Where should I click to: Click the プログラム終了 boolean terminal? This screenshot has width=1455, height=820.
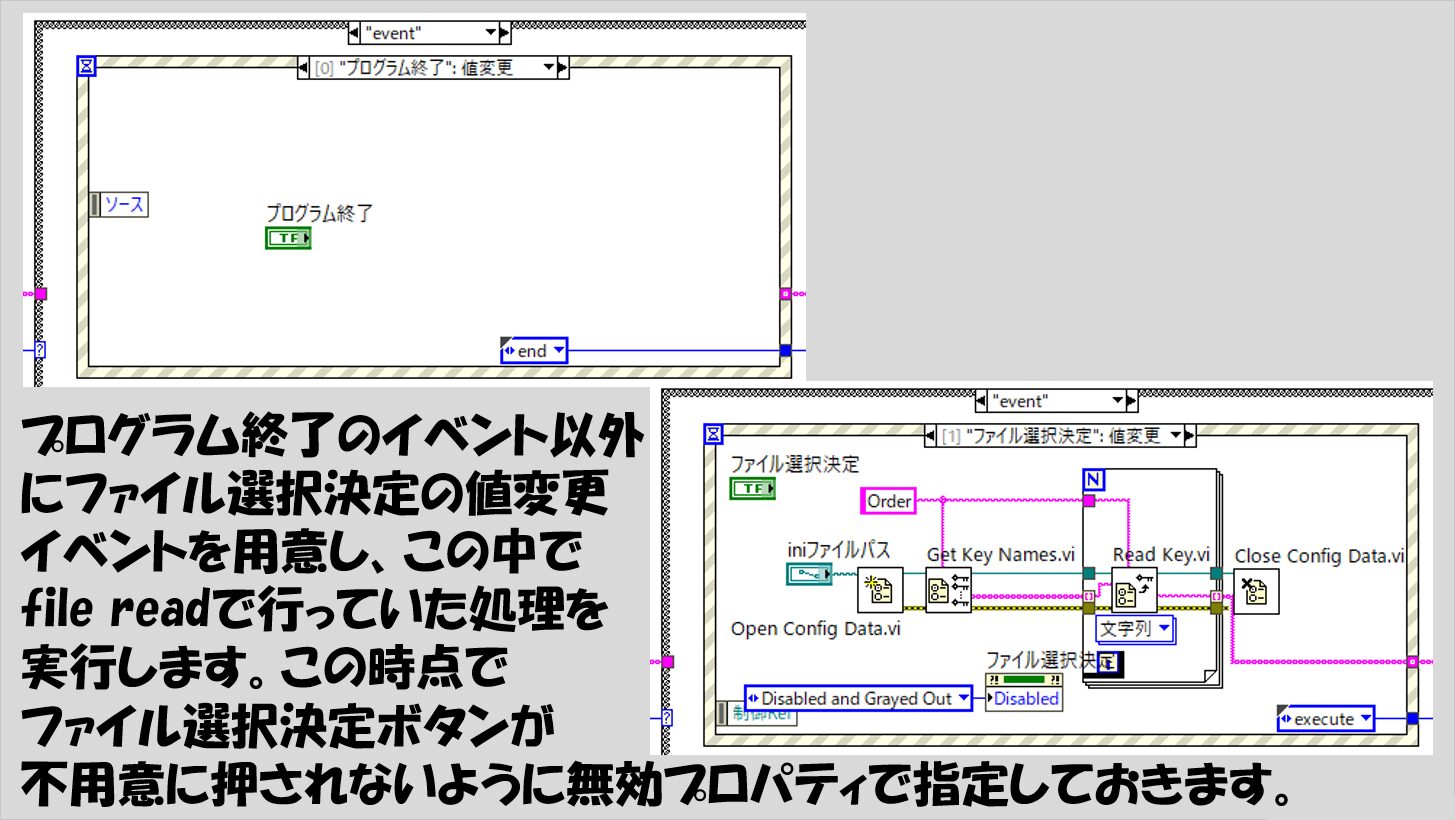(288, 238)
